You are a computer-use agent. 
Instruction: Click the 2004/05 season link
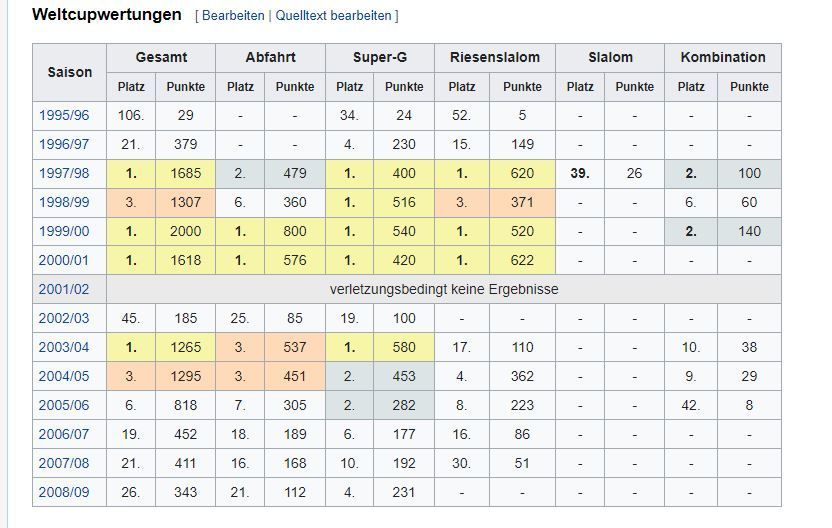pyautogui.click(x=64, y=376)
